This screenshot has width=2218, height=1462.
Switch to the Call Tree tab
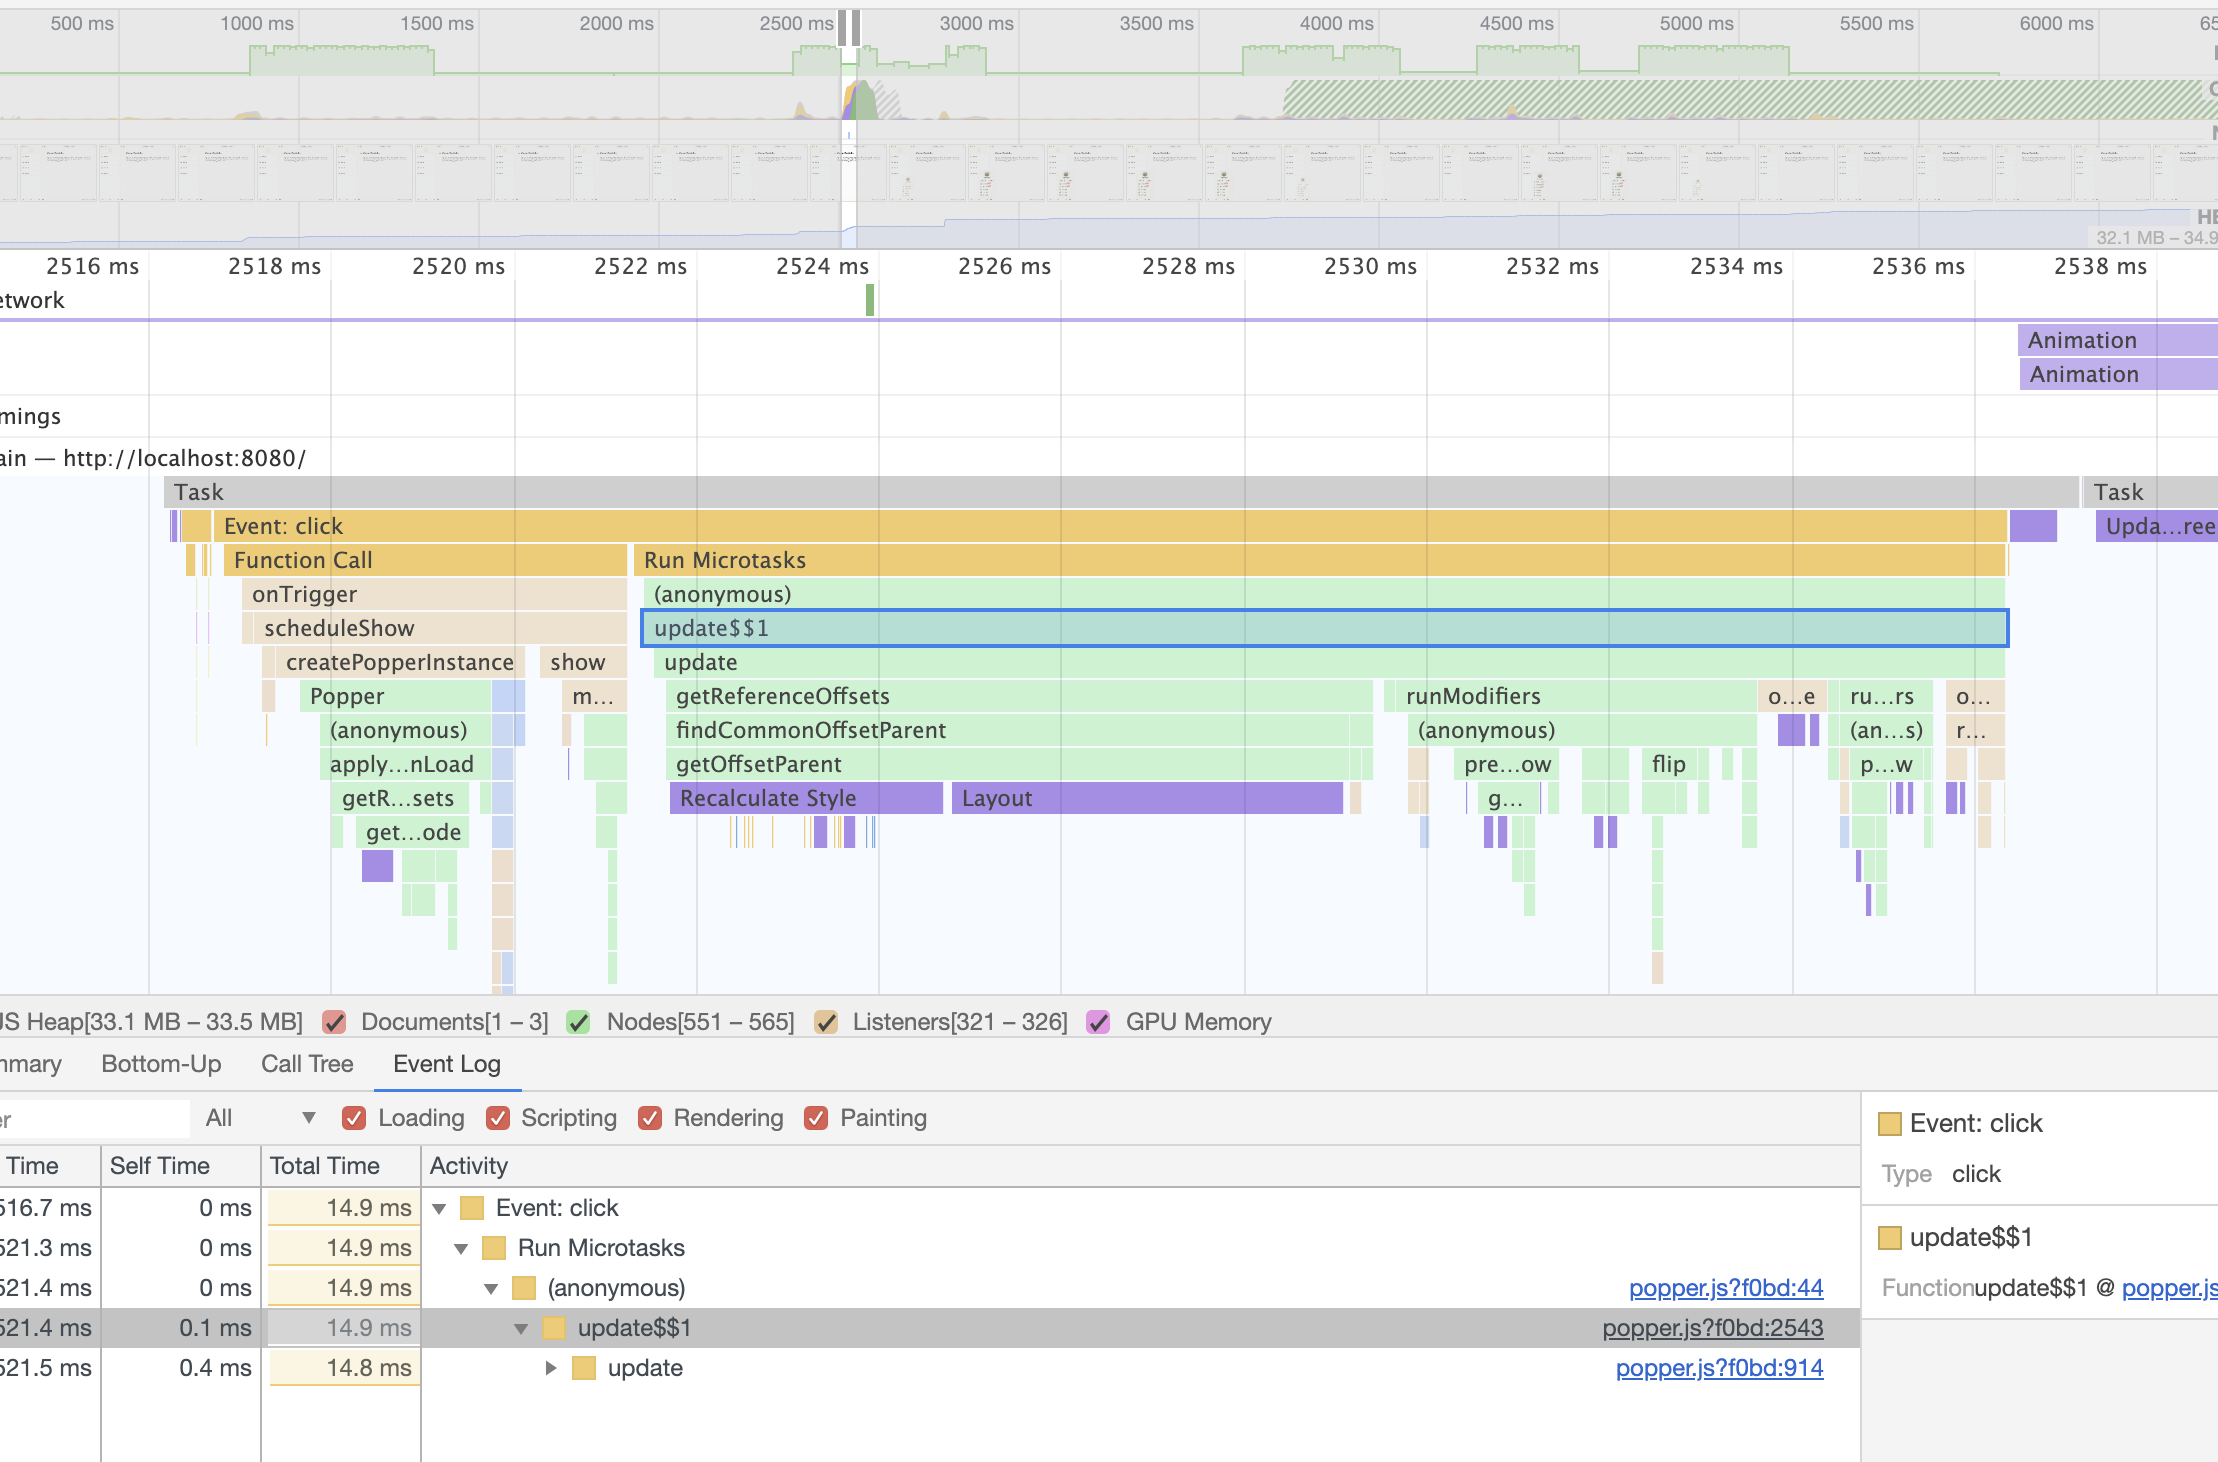coord(306,1064)
